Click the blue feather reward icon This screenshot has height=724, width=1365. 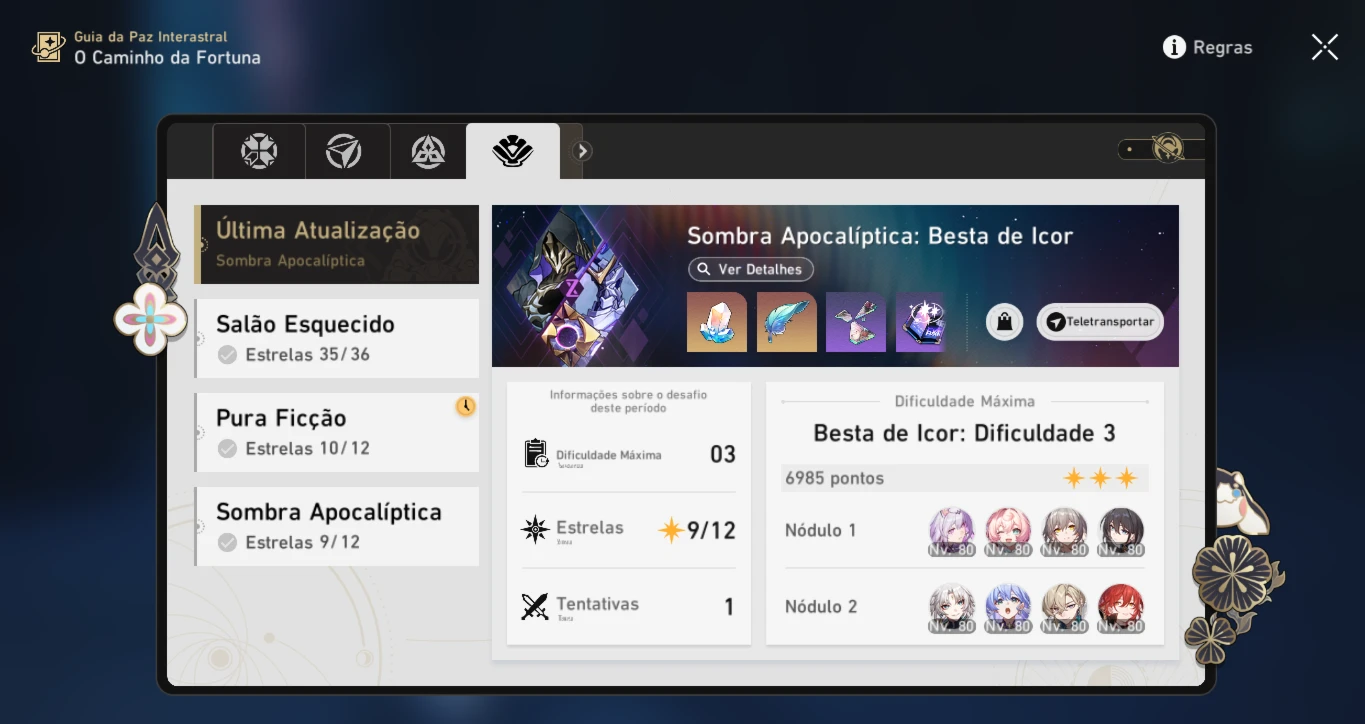click(x=787, y=322)
